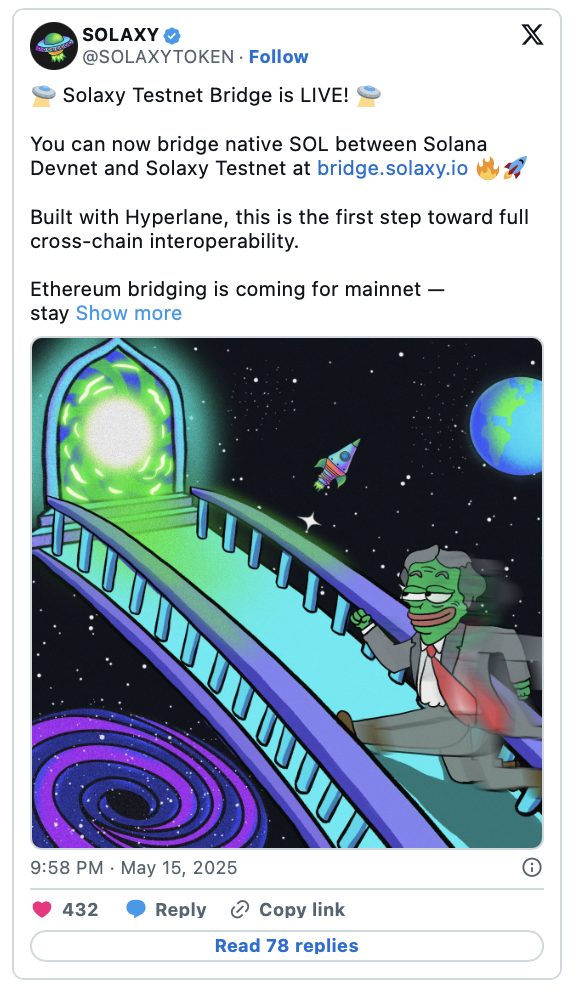Click the Read 78 replies button

tap(286, 946)
